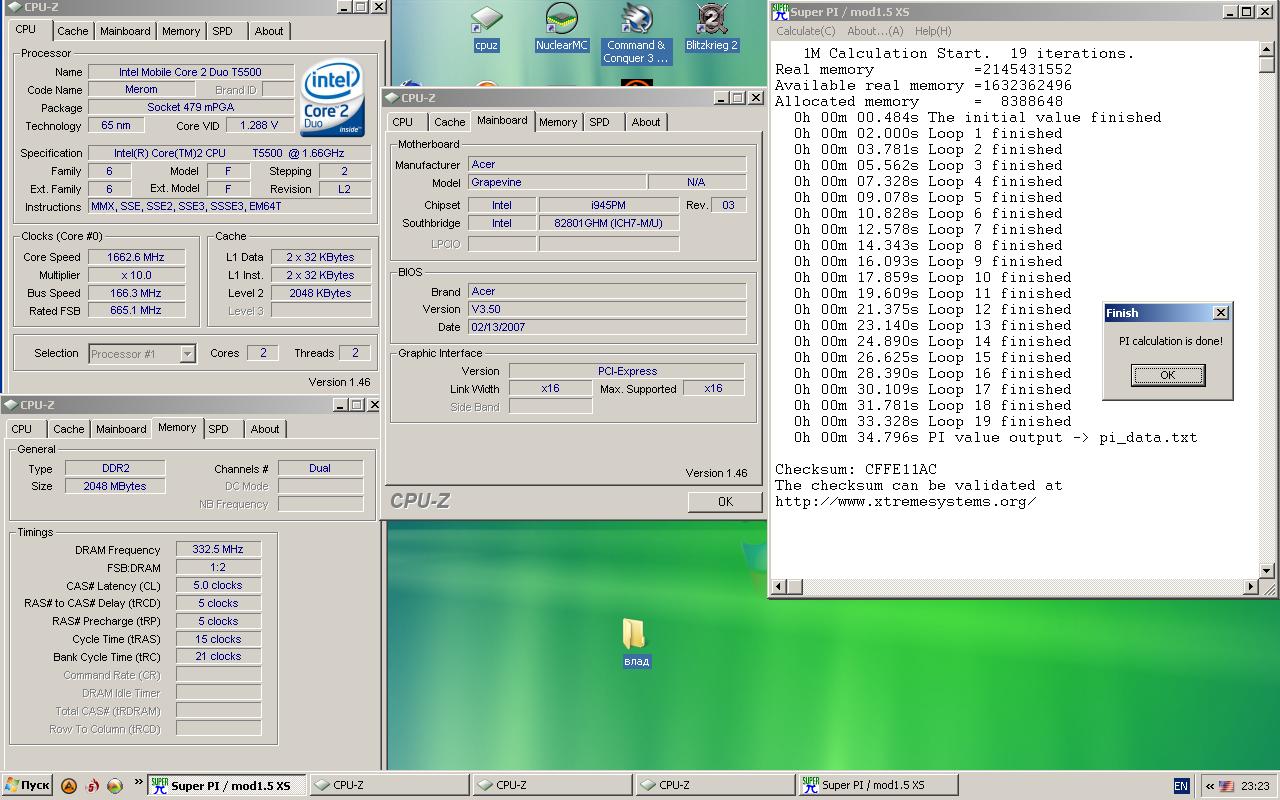The image size is (1280, 800).
Task: Click the Checksum: CFFE11AC line
Action: point(856,469)
